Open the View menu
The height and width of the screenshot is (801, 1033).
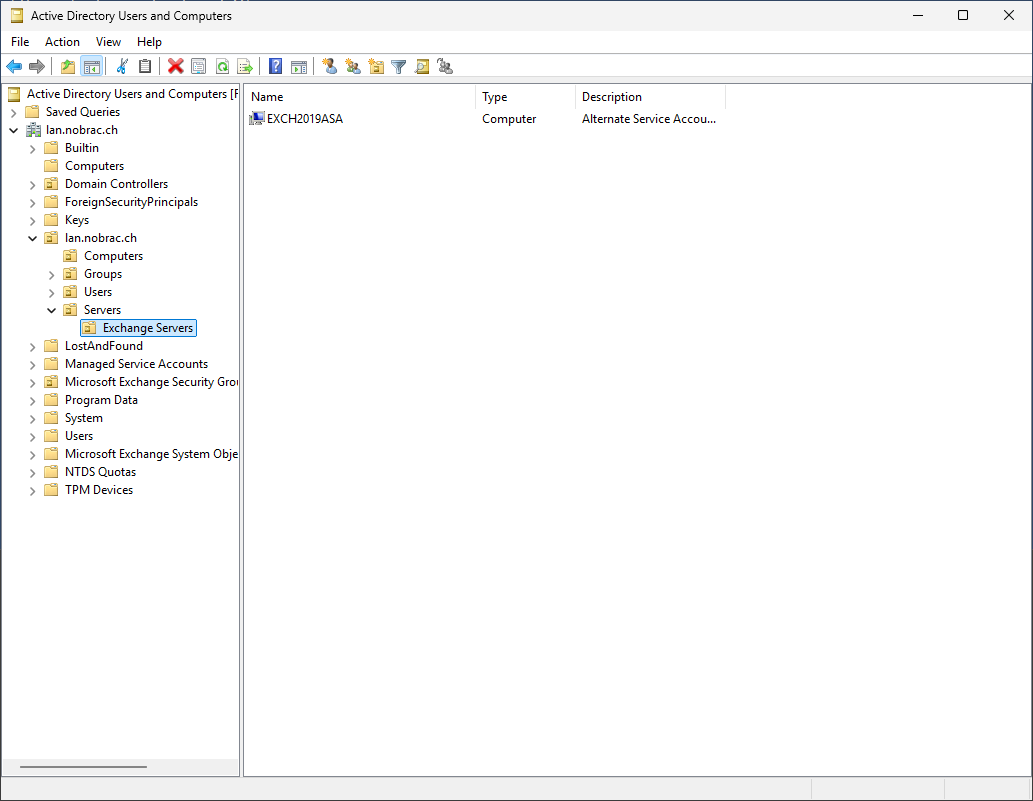(109, 41)
